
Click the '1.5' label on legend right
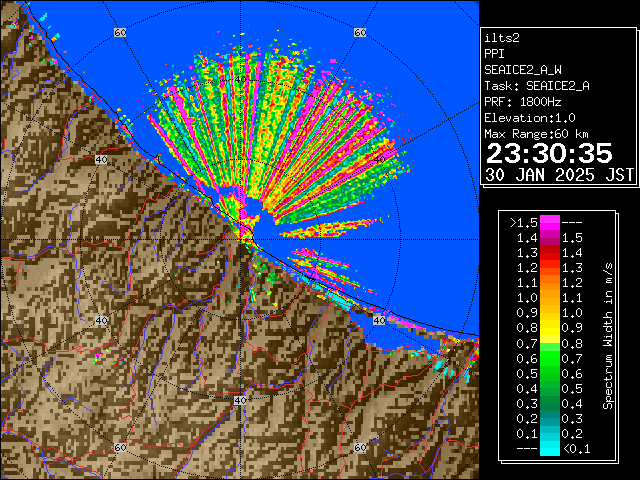pos(572,238)
